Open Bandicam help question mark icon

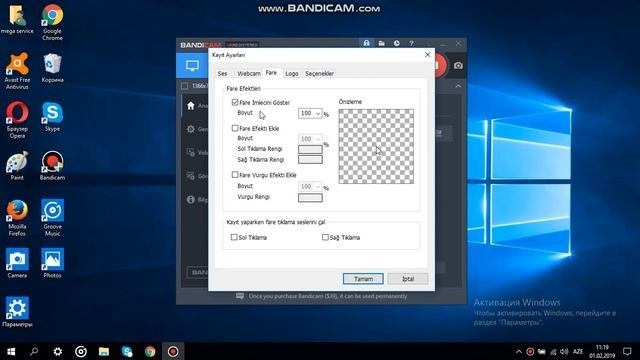click(x=411, y=43)
